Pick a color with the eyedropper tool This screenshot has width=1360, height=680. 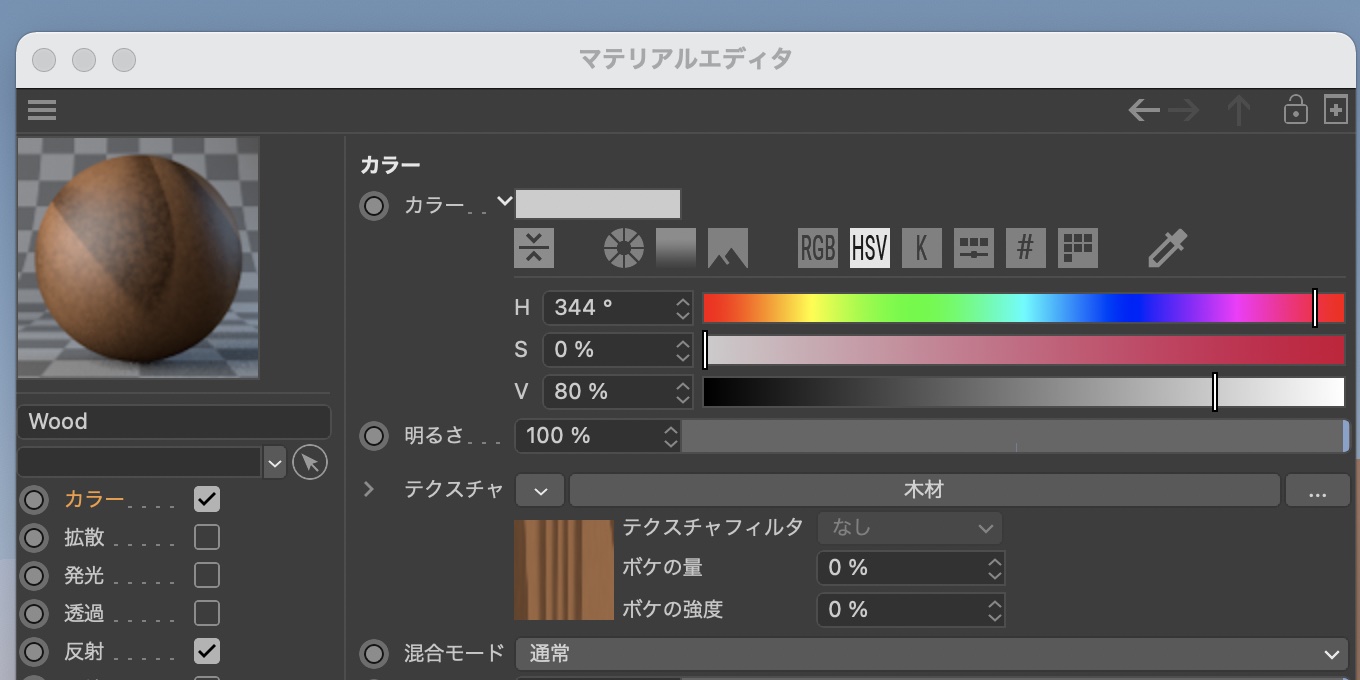(1166, 248)
